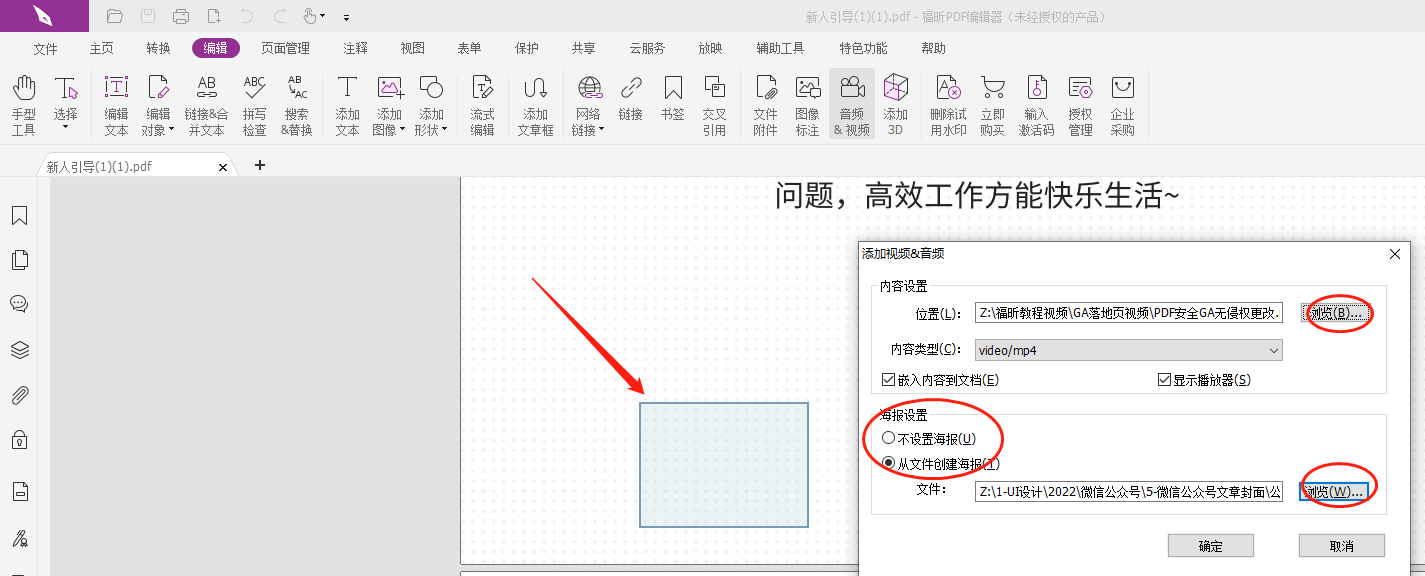Select the 不设置海报 radio option
Screen dimensions: 1425x576
pyautogui.click(x=888, y=438)
